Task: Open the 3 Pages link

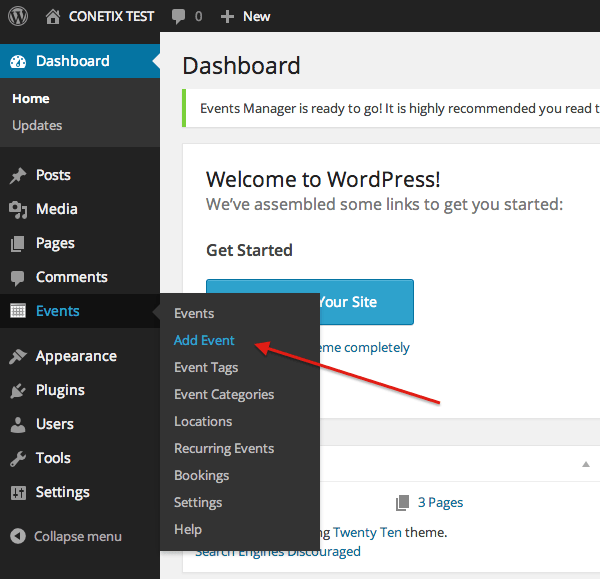Action: click(x=440, y=502)
